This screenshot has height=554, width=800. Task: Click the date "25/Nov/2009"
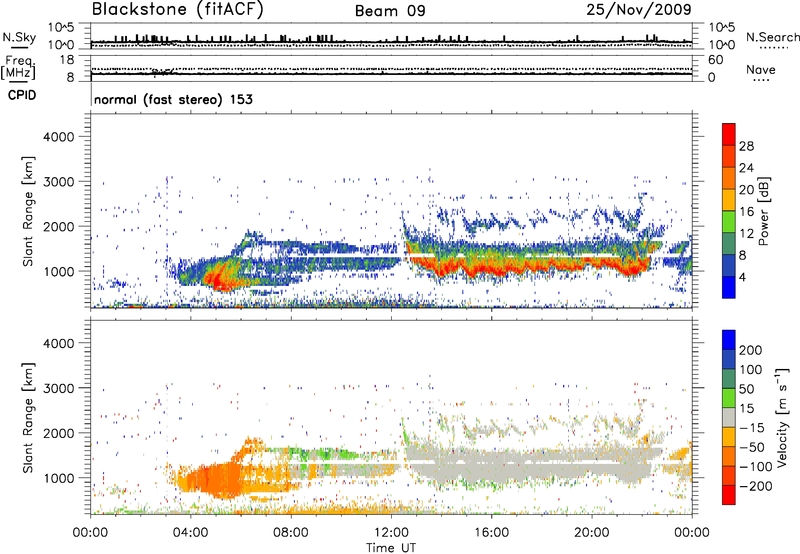639,9
